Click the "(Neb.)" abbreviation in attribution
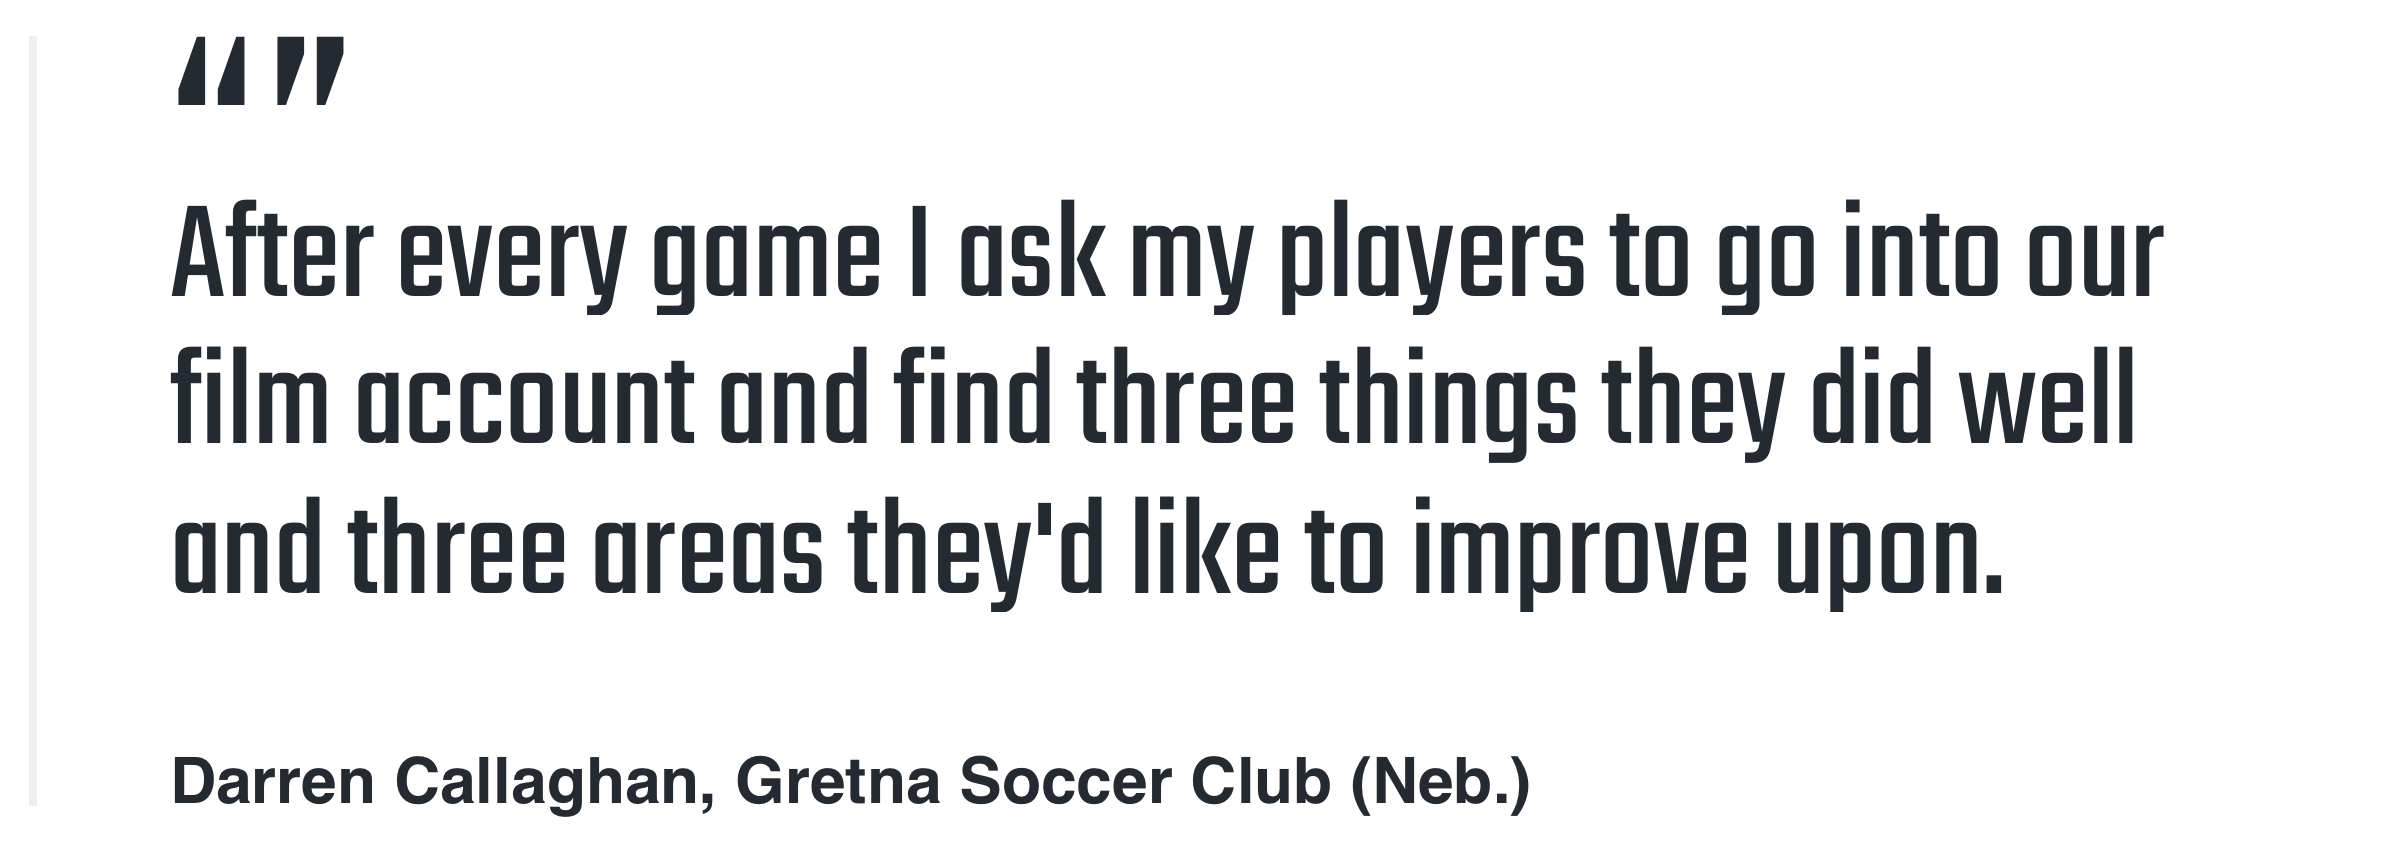This screenshot has height=858, width=2400. [1440, 781]
